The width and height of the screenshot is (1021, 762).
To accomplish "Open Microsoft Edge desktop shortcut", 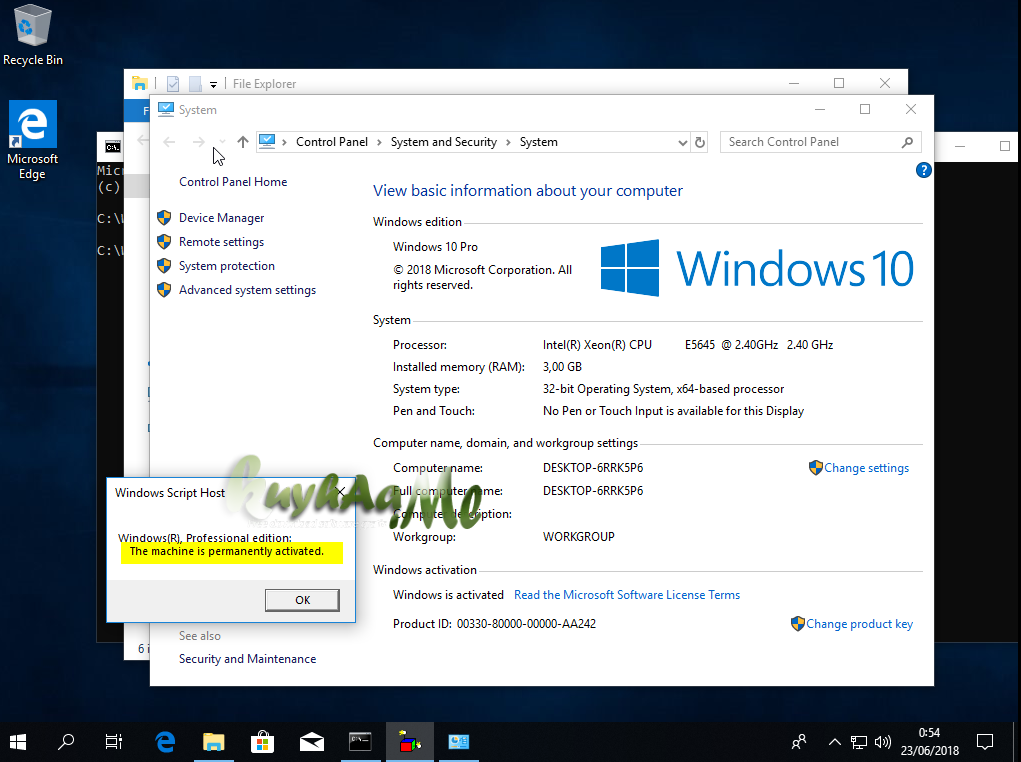I will point(33,140).
